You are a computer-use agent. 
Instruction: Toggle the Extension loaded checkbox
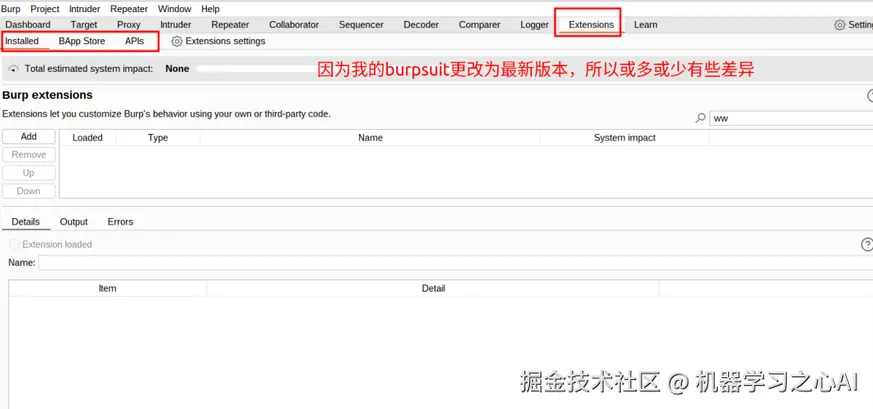coord(15,244)
